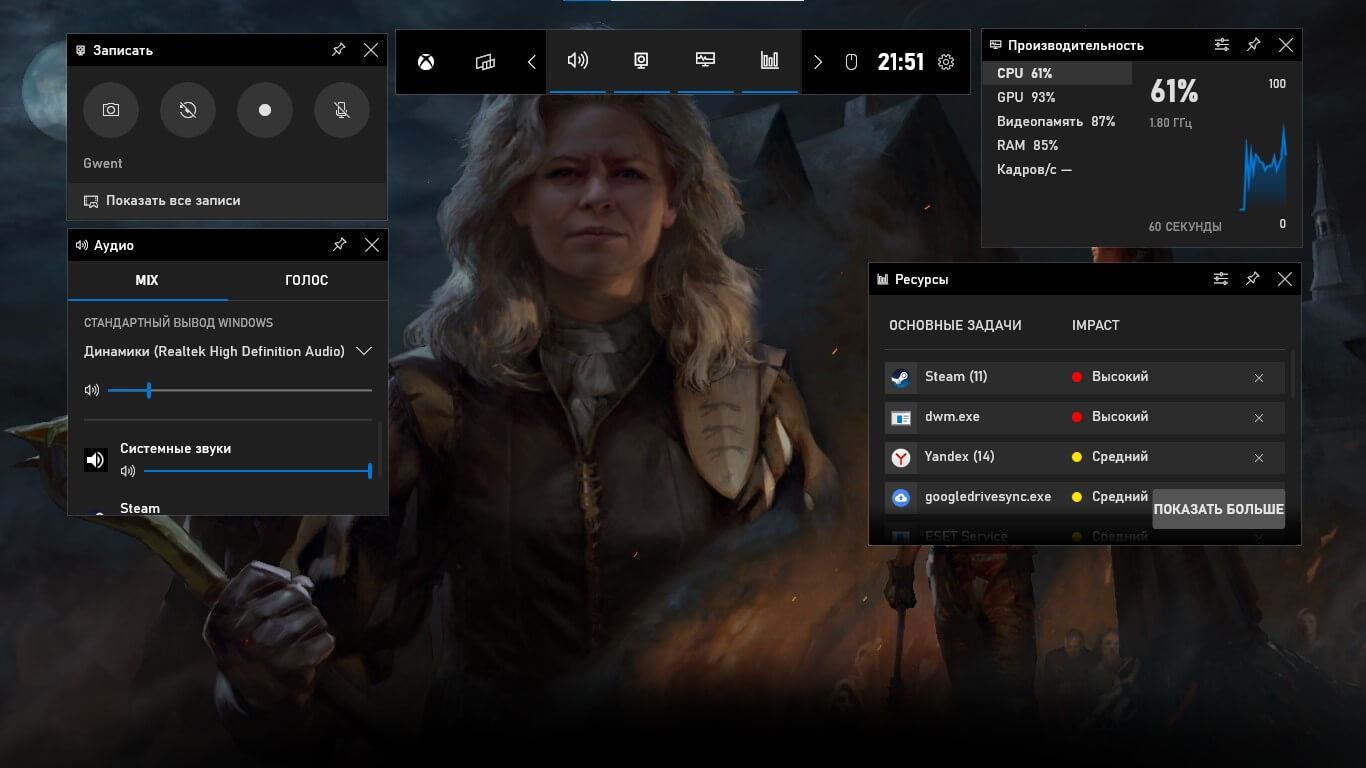Click the Capture icon in the top bar
The width and height of the screenshot is (1366, 768).
point(642,61)
